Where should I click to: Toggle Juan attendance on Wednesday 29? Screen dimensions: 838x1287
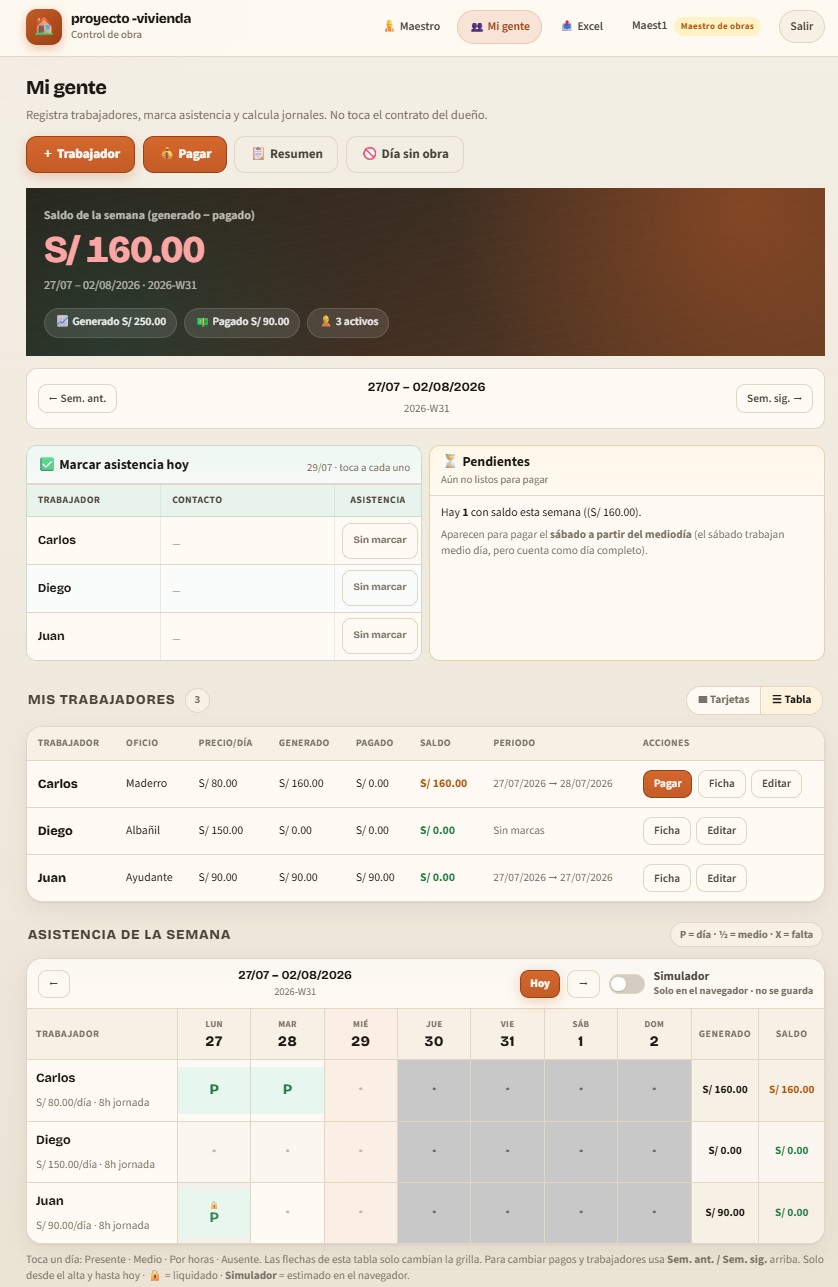pos(360,1212)
